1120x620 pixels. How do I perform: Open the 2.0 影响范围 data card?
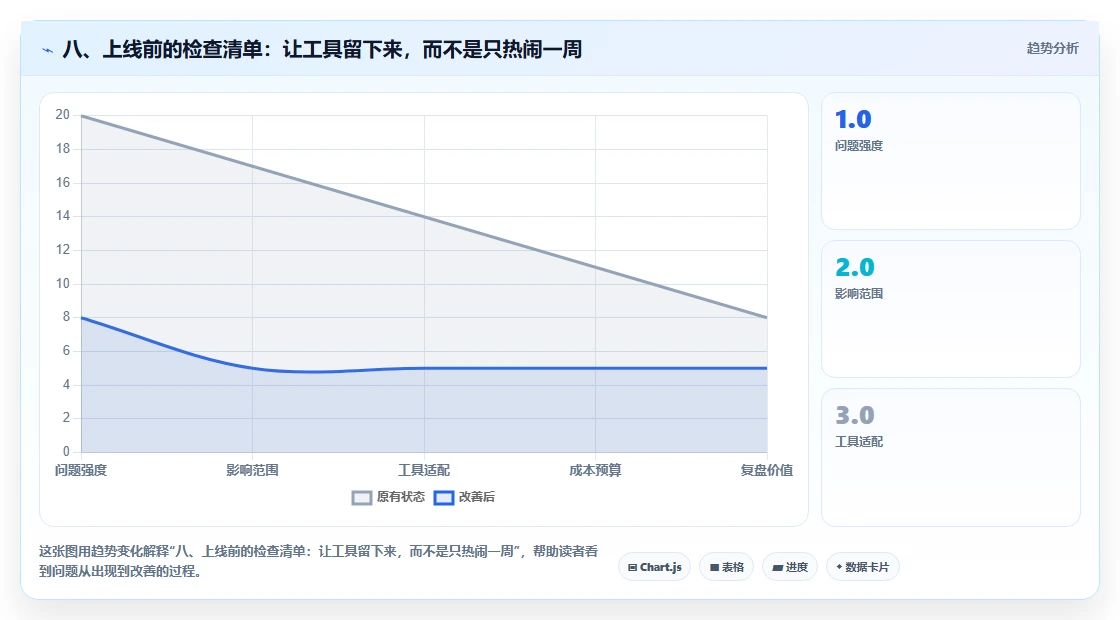951,309
